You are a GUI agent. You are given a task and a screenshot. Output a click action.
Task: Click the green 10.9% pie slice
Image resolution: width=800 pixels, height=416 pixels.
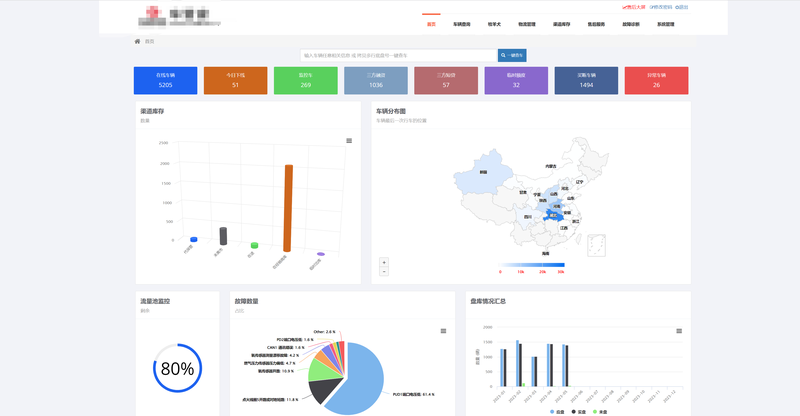tap(322, 371)
